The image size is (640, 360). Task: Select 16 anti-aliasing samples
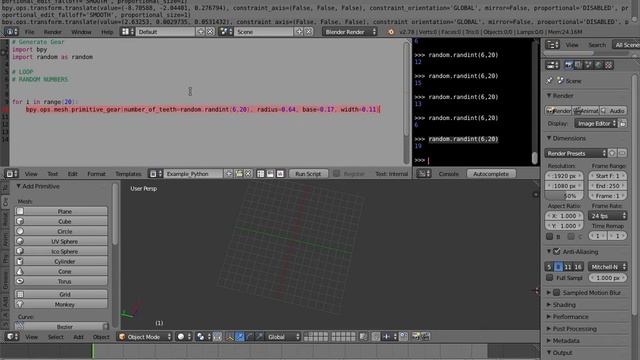click(x=578, y=267)
